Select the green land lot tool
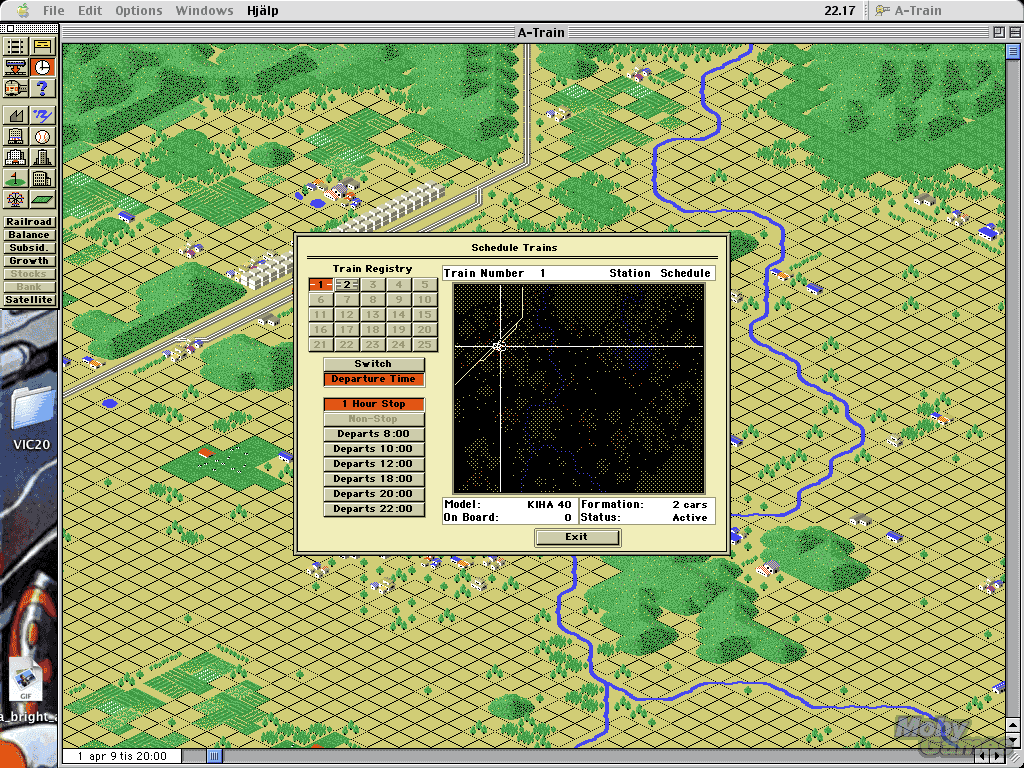Screen dimensions: 1024x768 pos(42,200)
